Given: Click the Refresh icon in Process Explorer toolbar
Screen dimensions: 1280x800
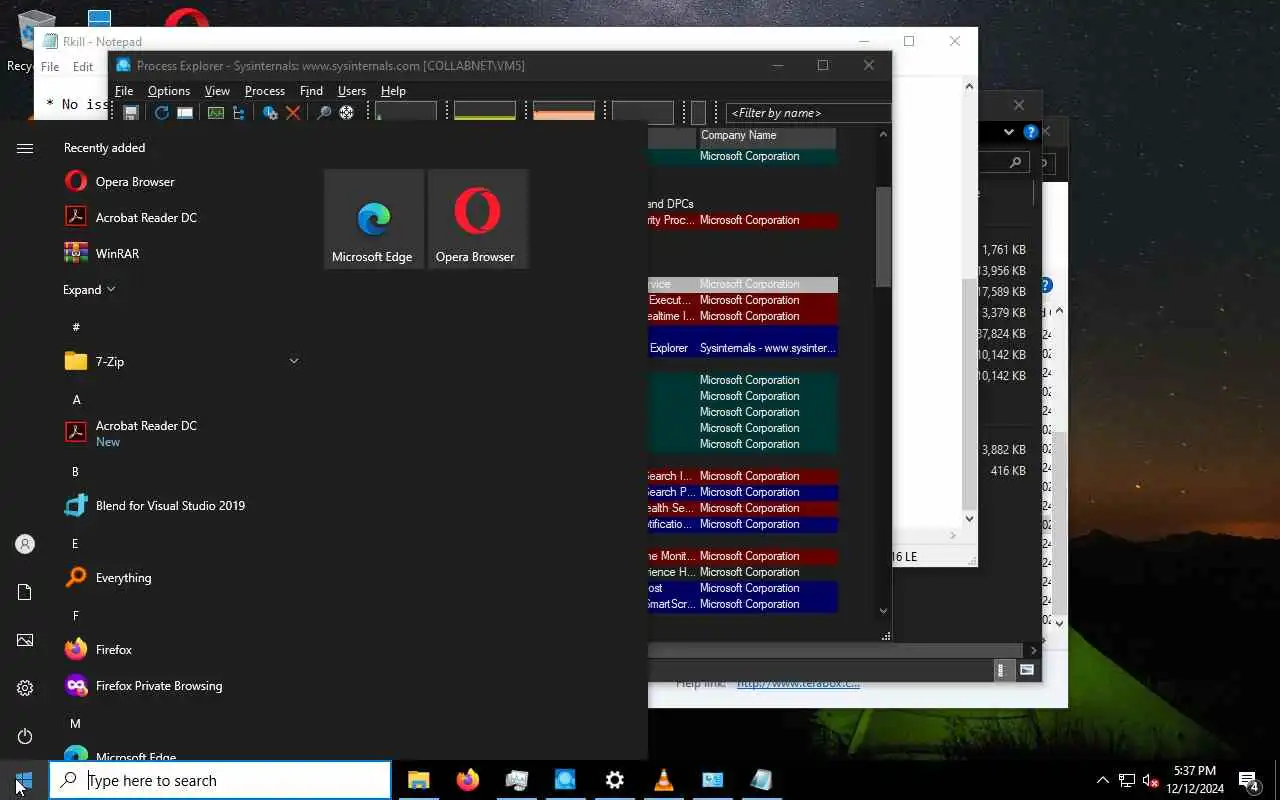Looking at the screenshot, I should coord(162,113).
